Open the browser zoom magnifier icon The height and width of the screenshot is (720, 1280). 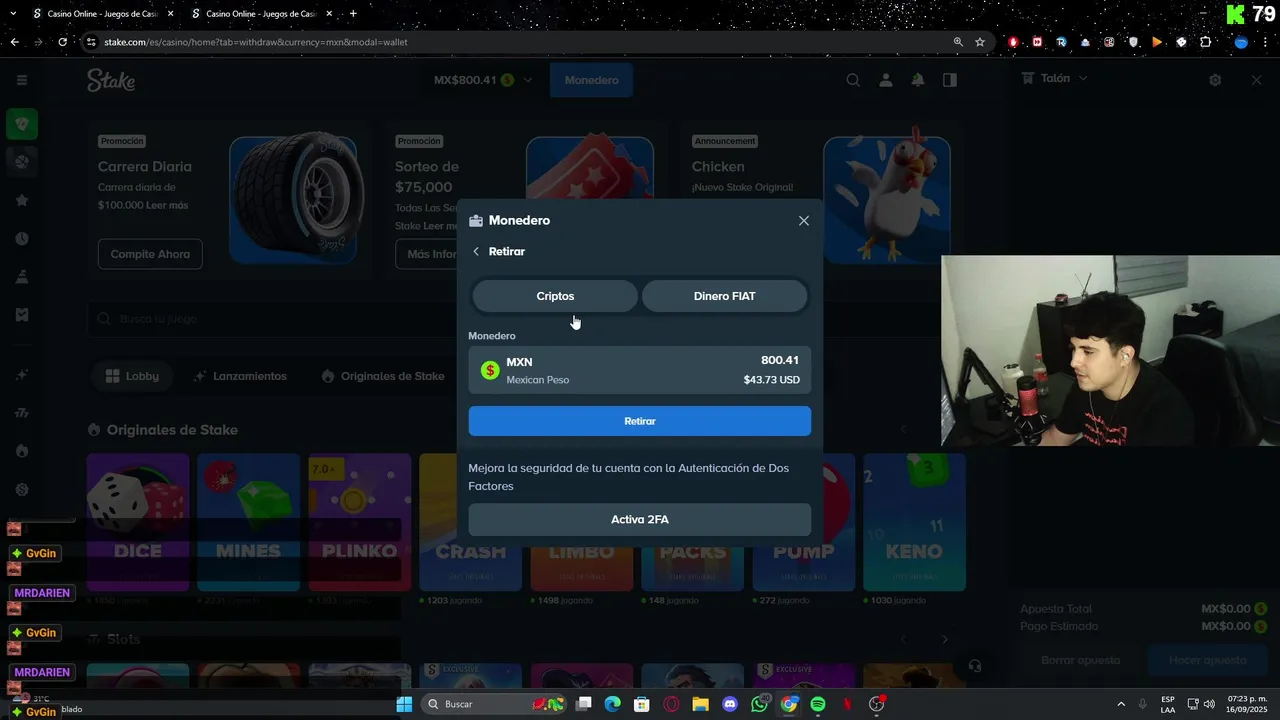coord(958,42)
